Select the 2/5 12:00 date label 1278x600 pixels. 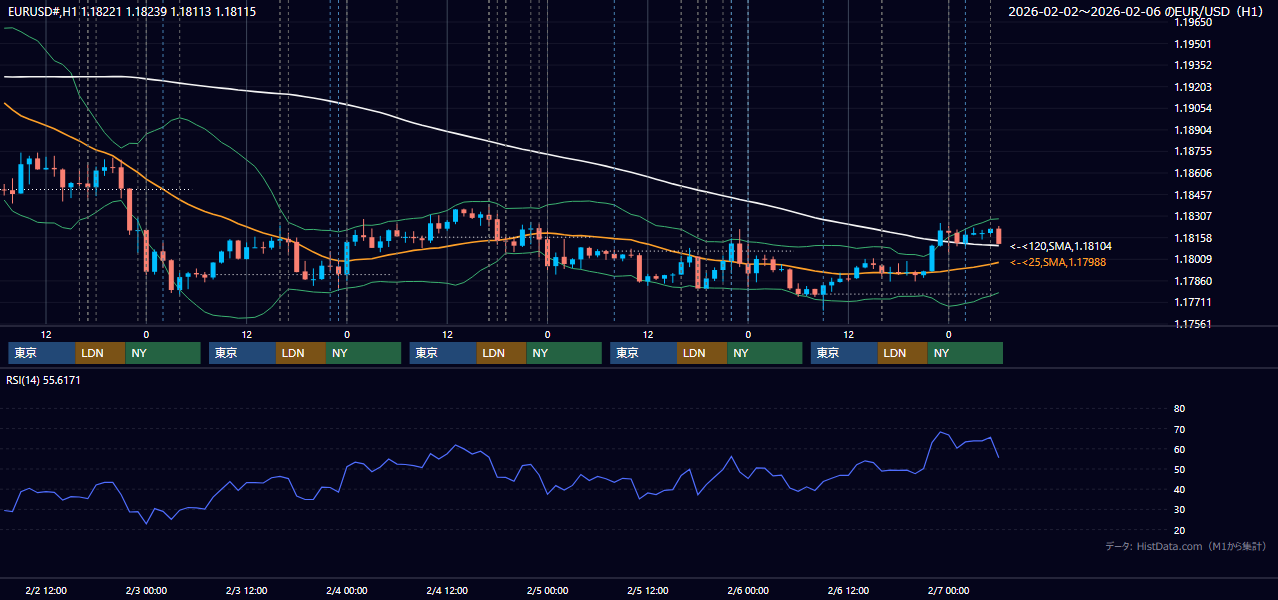coord(648,591)
